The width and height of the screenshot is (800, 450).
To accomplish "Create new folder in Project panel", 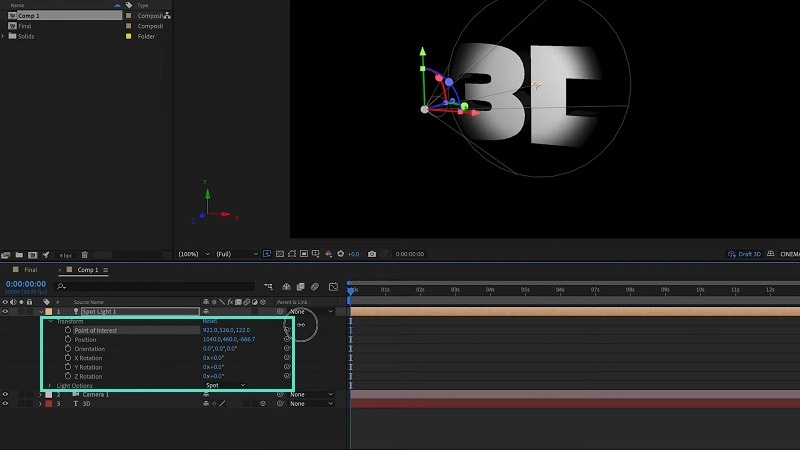I will tap(19, 255).
